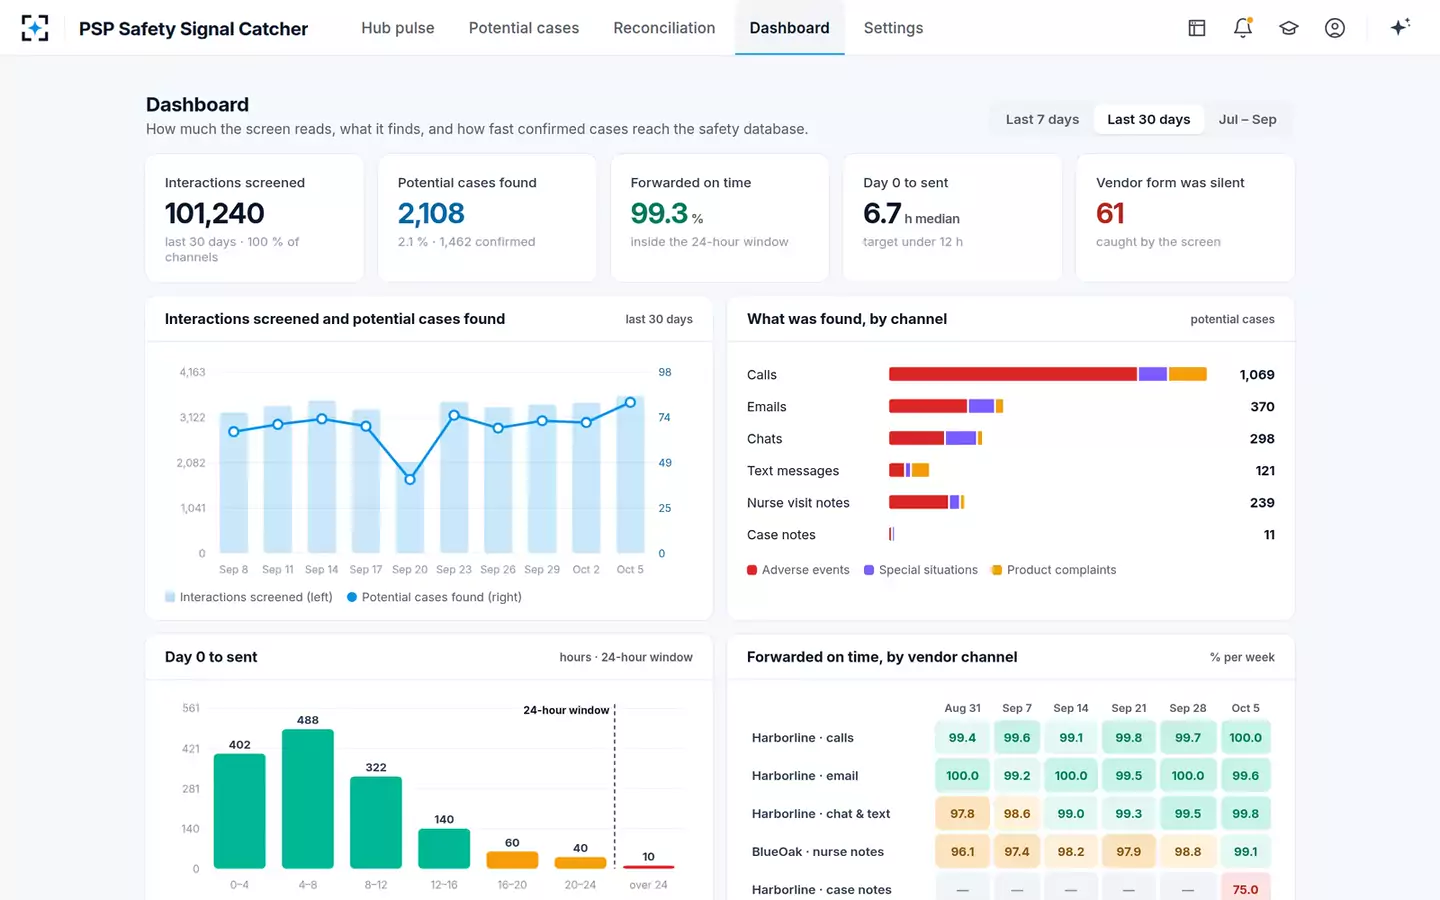Open notifications bell icon
Screen dimensions: 1440x900
point(1243,28)
